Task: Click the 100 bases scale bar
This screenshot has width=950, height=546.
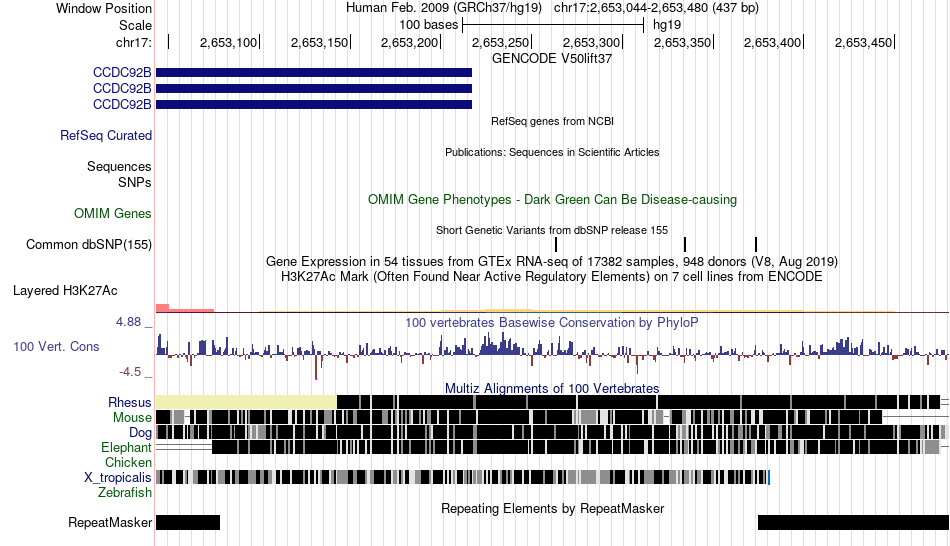Action: [553, 25]
